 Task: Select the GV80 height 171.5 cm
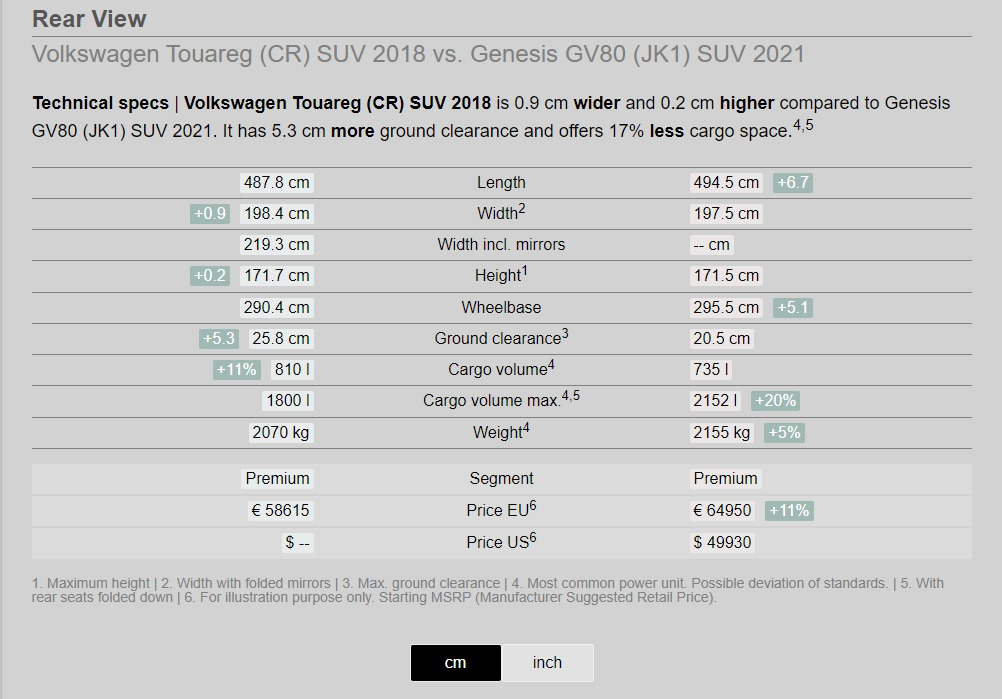(726, 275)
